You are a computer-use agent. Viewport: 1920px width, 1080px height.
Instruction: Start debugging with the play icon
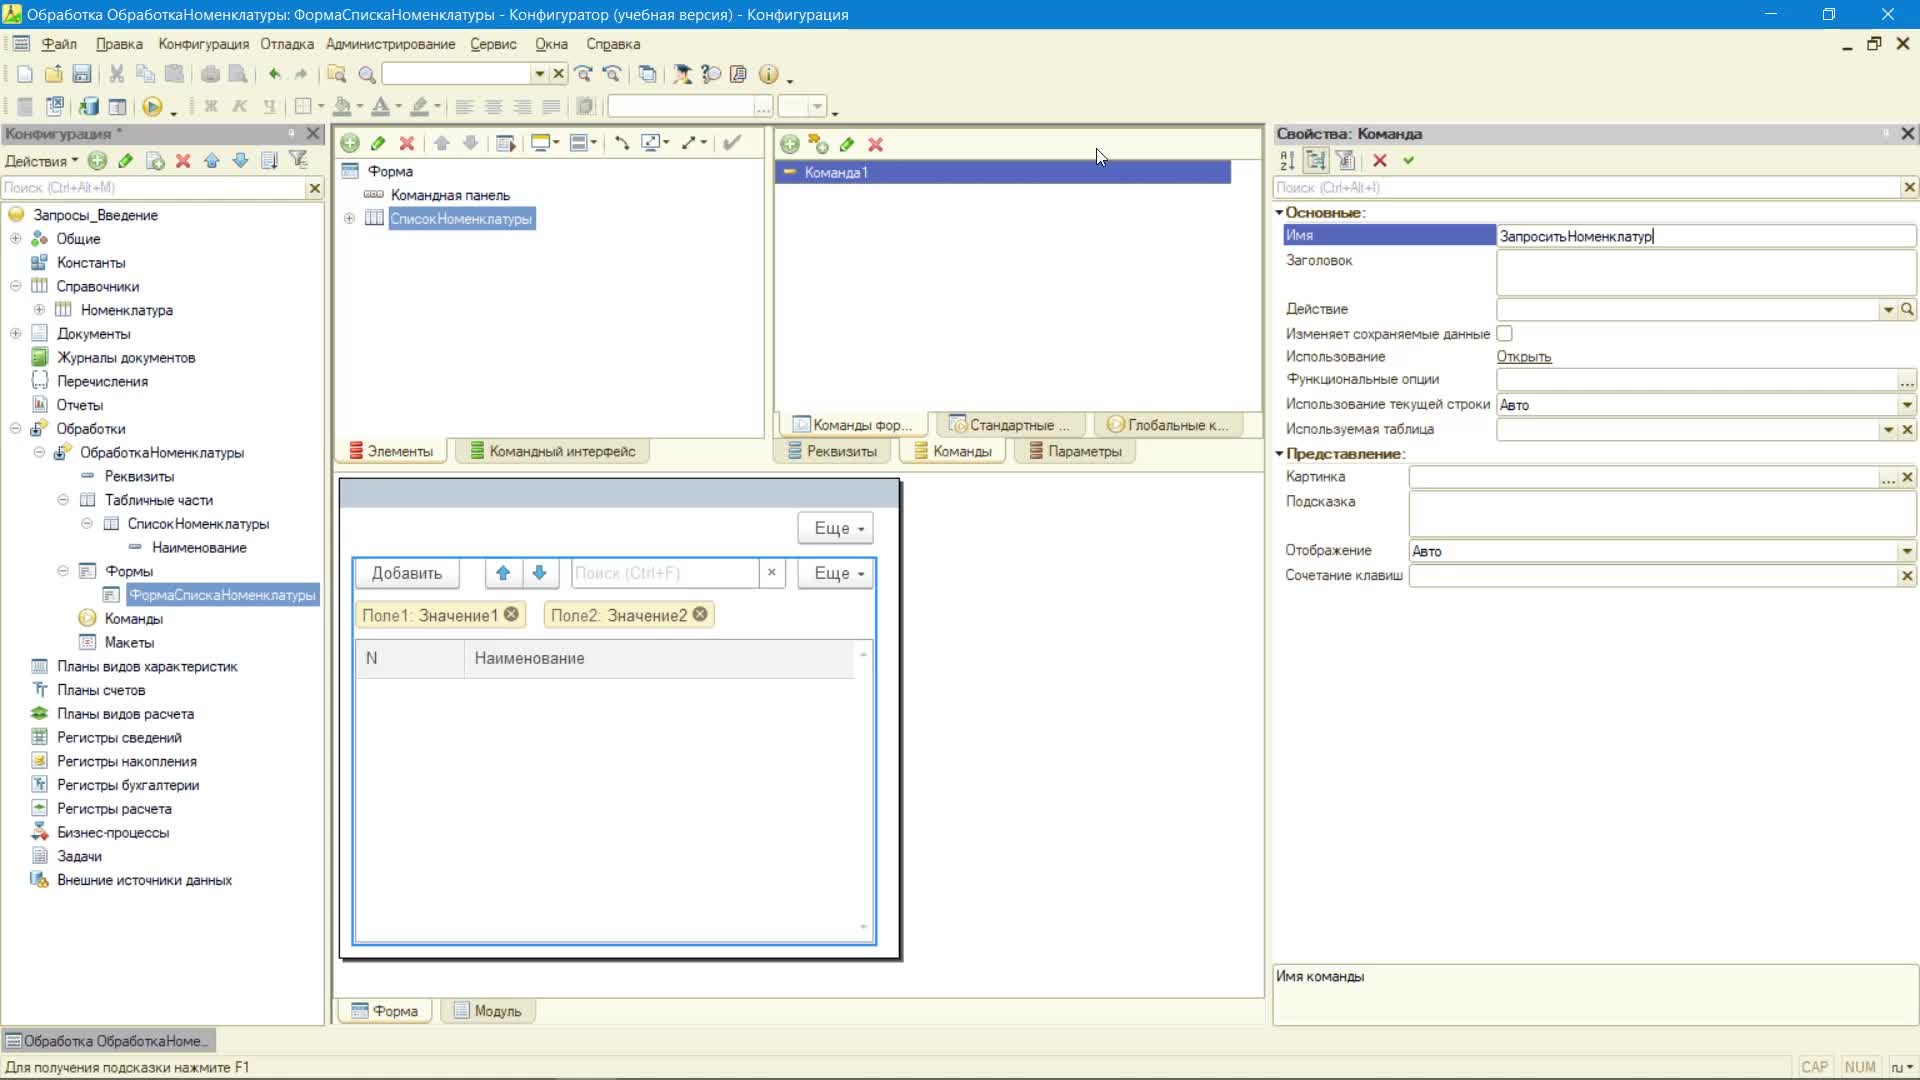tap(152, 106)
